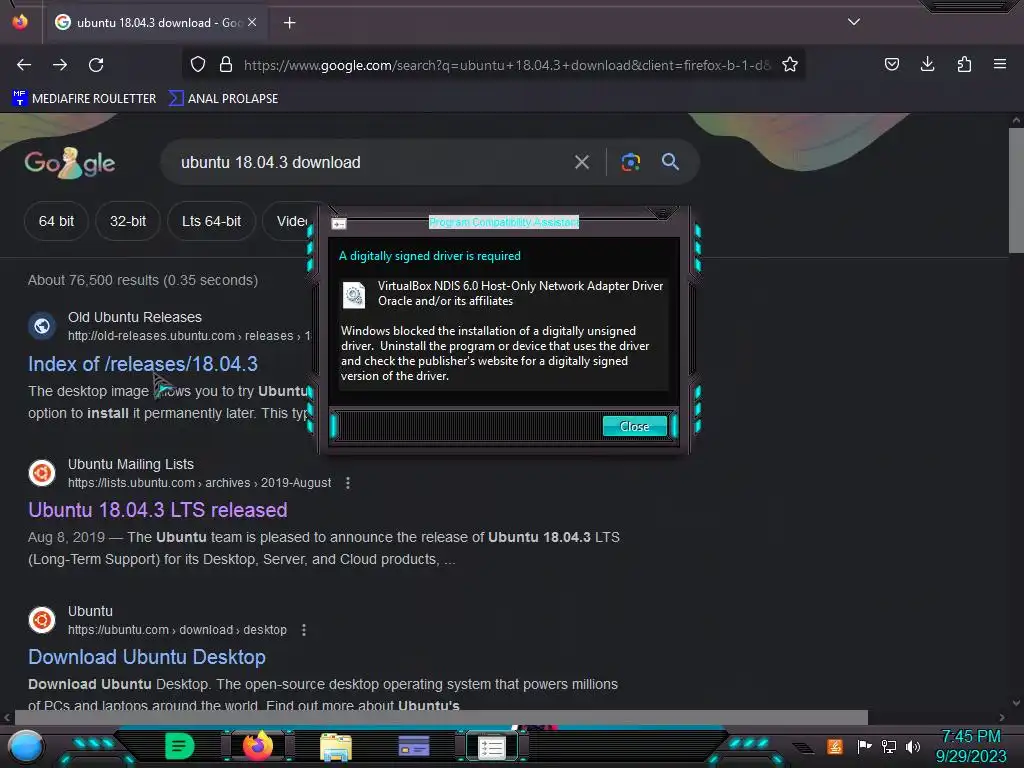Clear the search query with X
The width and height of the screenshot is (1024, 768).
coord(582,162)
